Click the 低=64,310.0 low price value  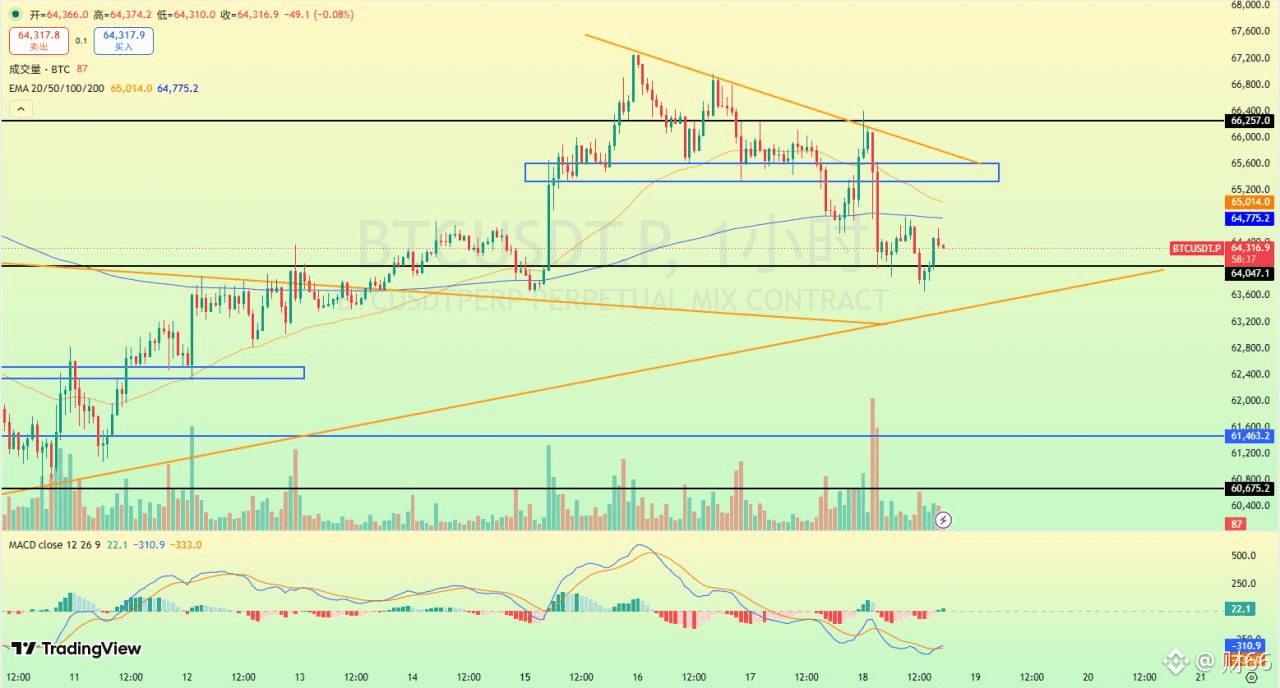pyautogui.click(x=186, y=15)
